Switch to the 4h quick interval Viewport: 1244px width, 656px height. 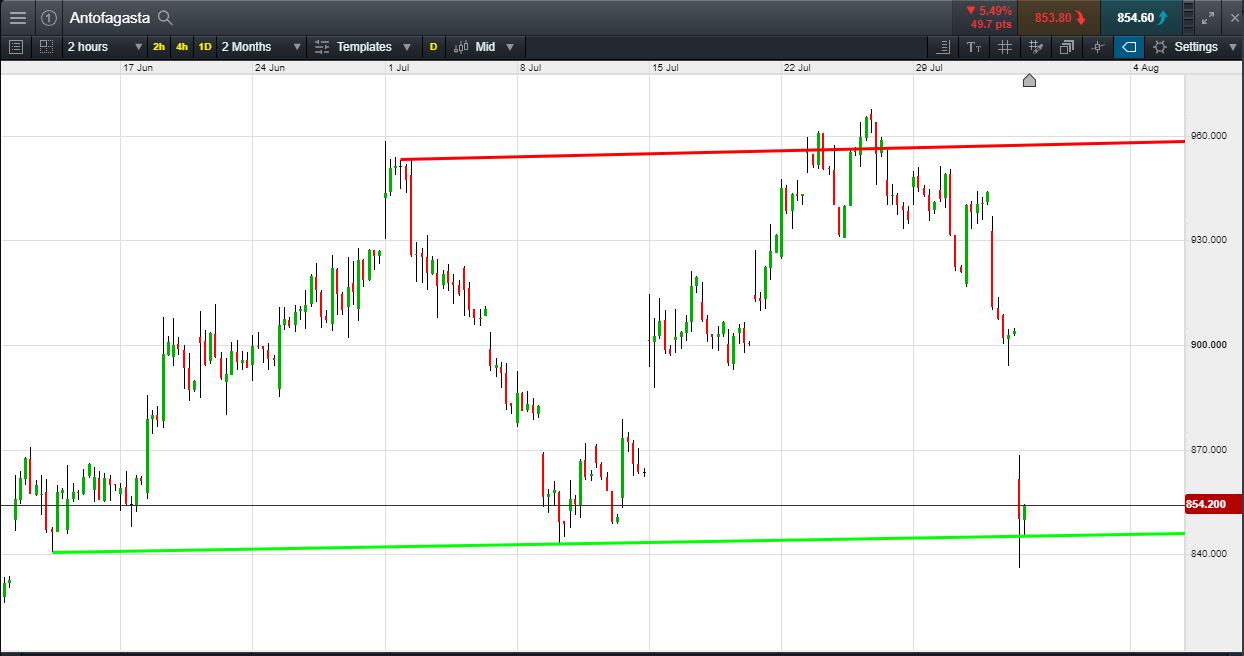coord(181,46)
